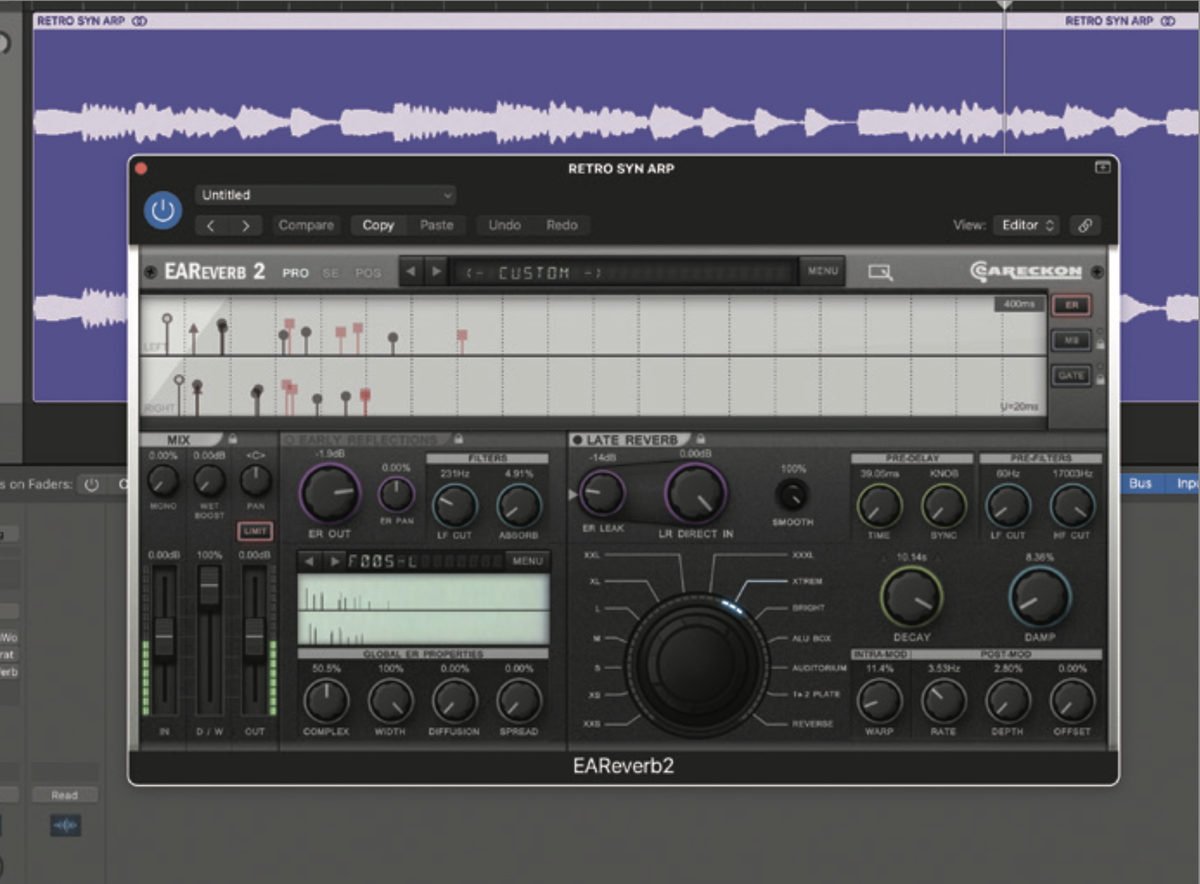Screen dimensions: 1200x884
Task: Open the magnifier zoom icon in EAReverb header
Action: (879, 271)
